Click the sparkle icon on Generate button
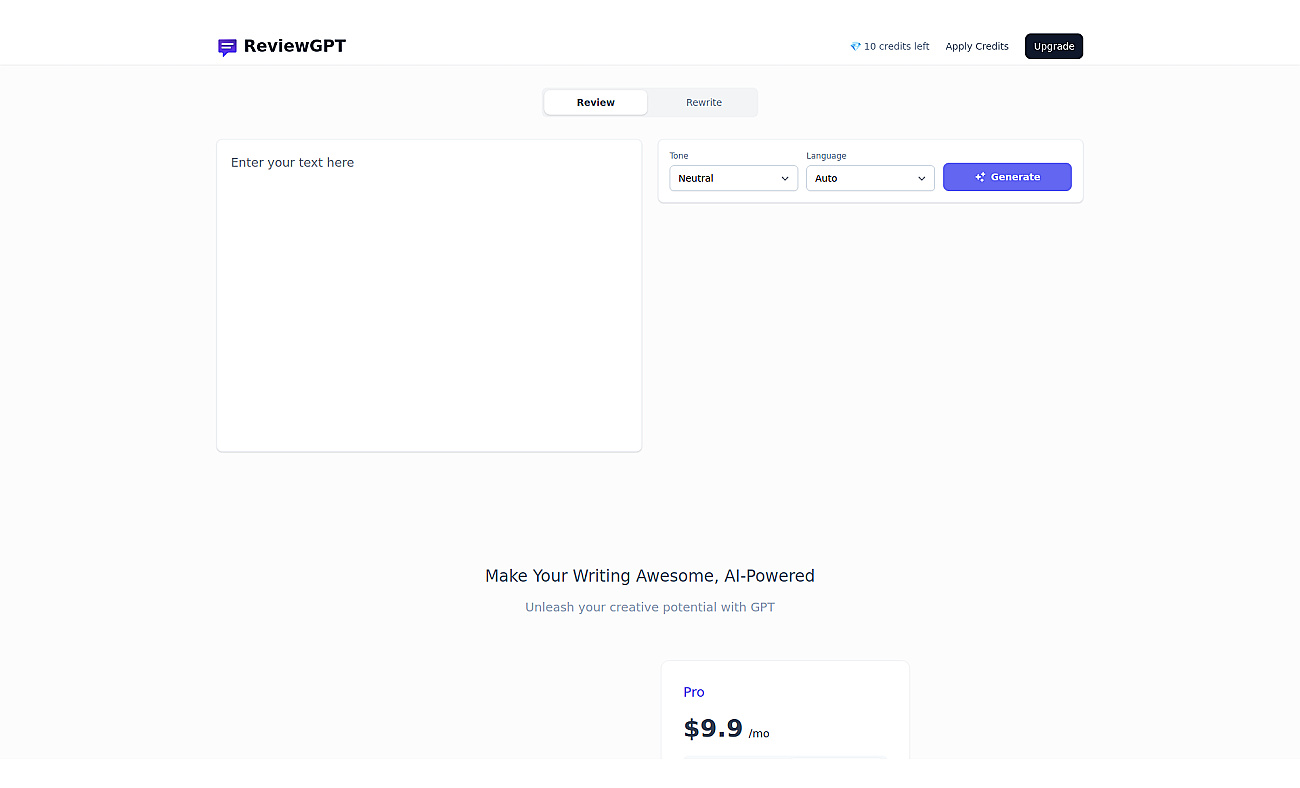Image resolution: width=1300 pixels, height=788 pixels. pyautogui.click(x=980, y=177)
